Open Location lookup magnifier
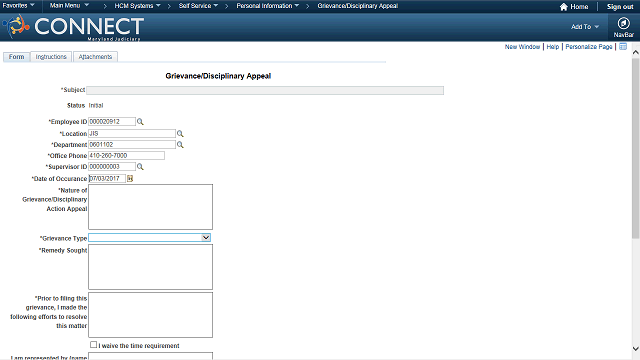Screen dimensions: 640x360 pos(180,133)
